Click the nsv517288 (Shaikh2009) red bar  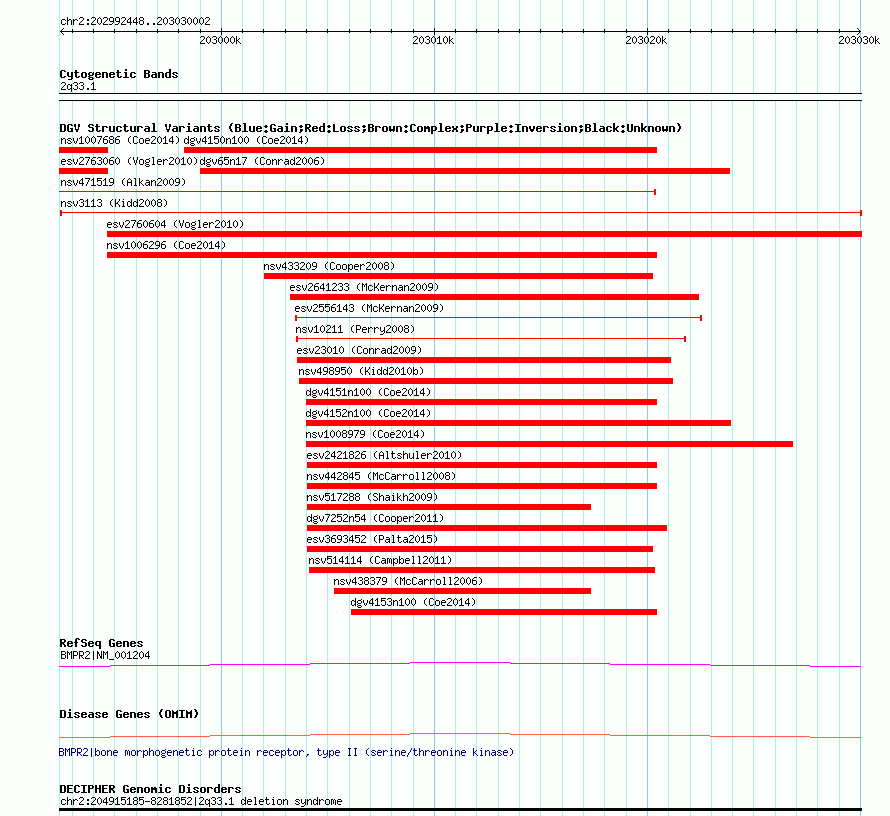coord(448,507)
